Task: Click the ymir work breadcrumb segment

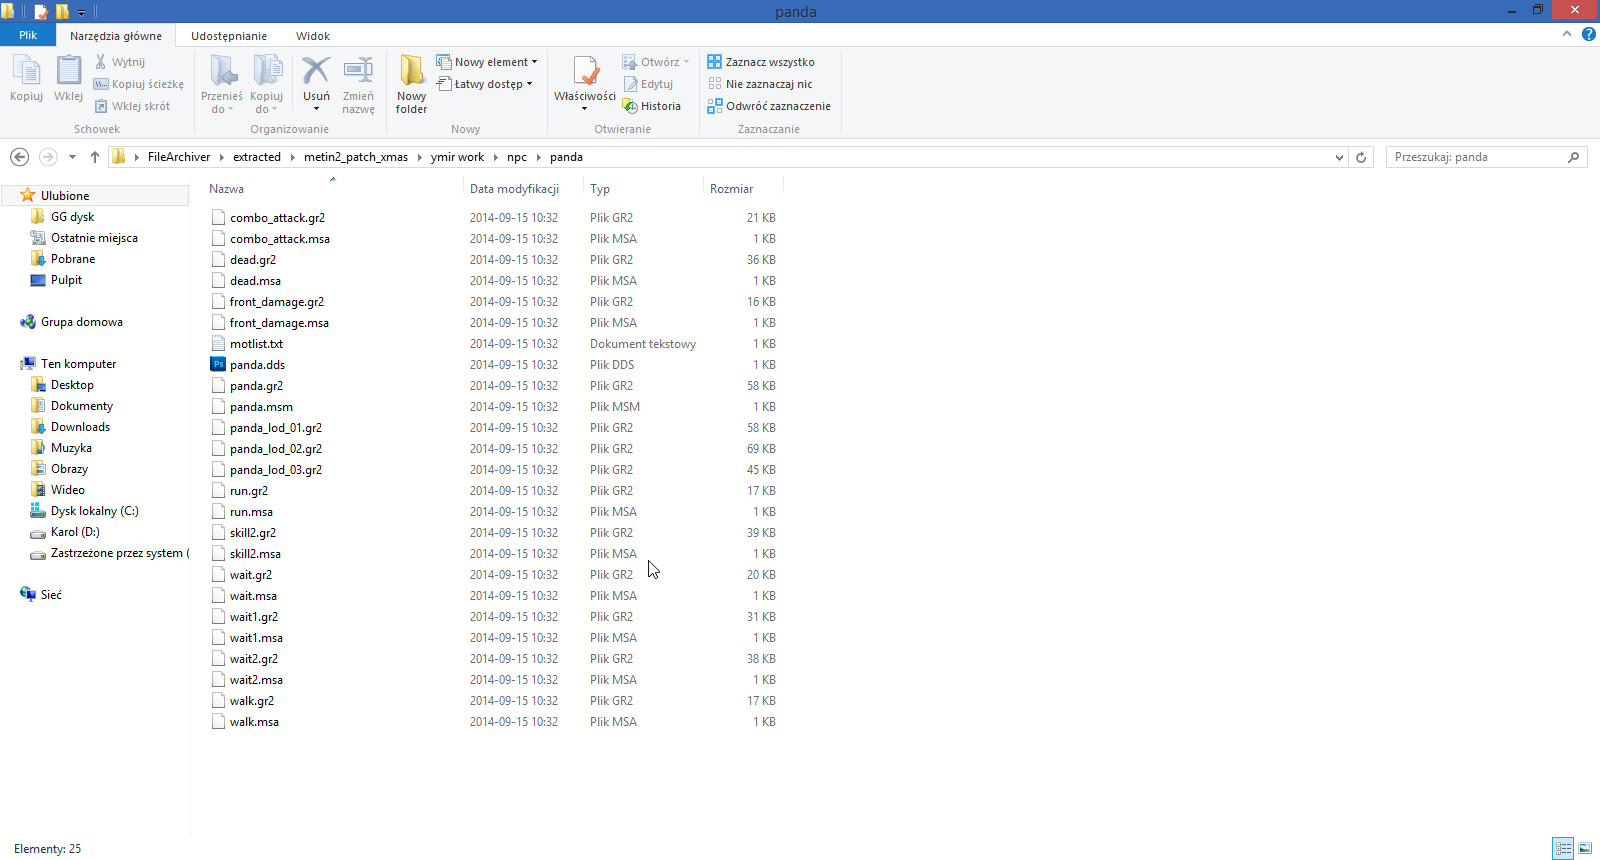Action: click(457, 157)
